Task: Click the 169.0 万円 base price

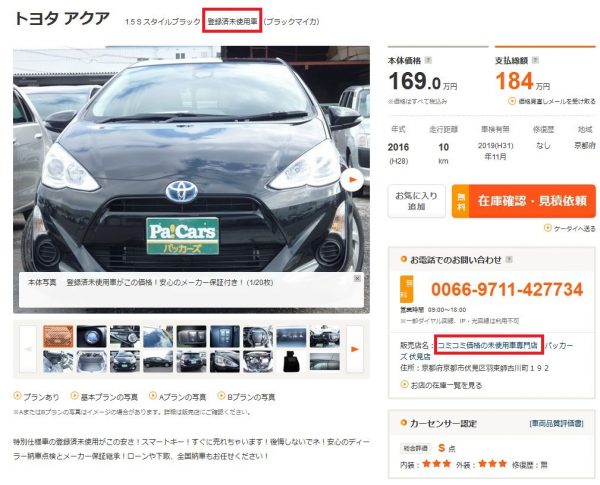Action: click(423, 81)
